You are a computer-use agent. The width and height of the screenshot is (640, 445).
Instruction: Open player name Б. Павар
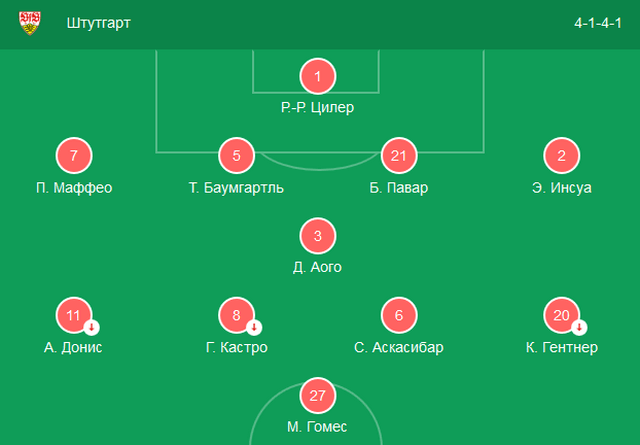coord(399,187)
